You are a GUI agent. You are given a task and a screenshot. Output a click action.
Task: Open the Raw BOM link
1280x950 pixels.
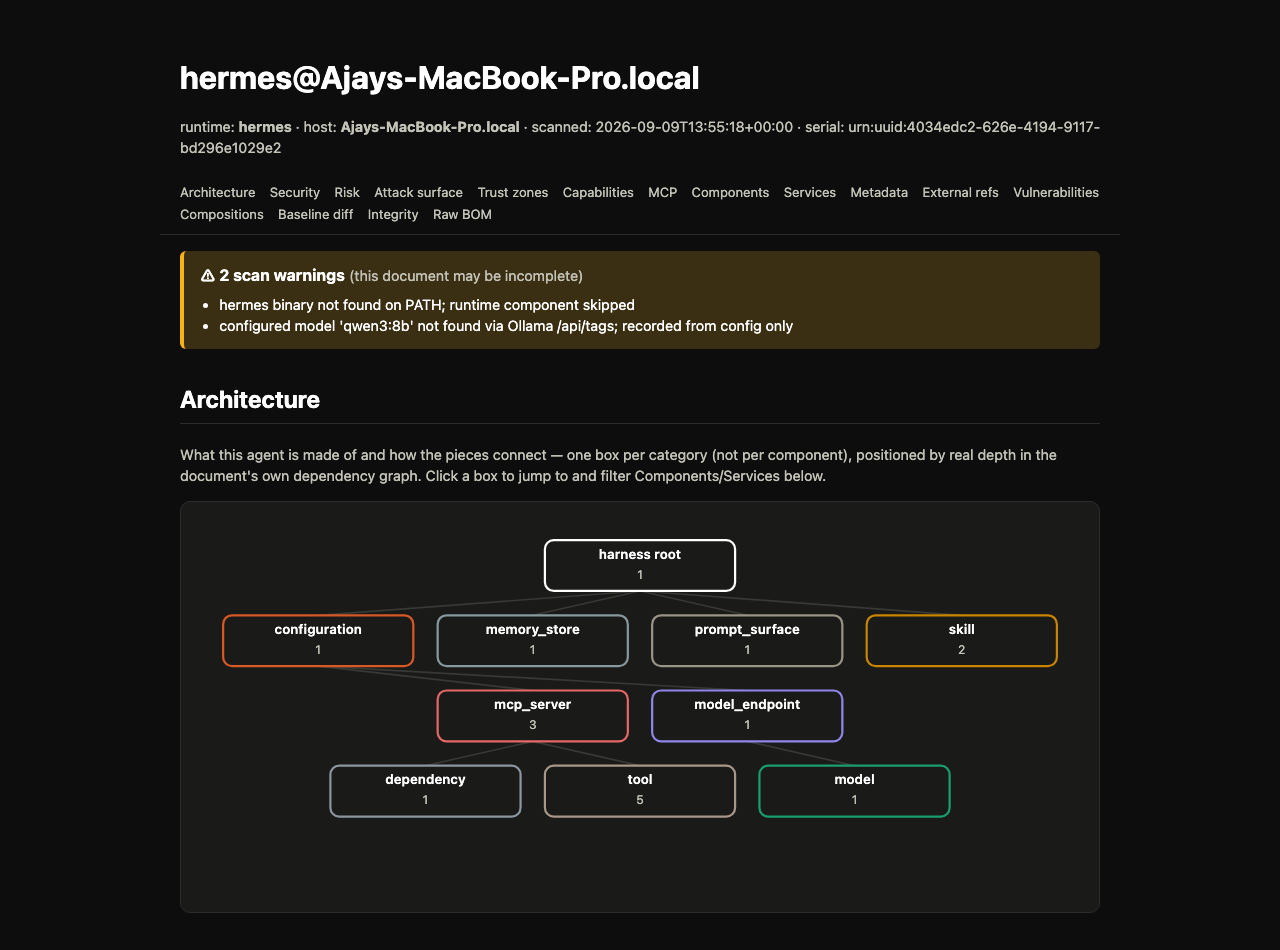point(462,214)
